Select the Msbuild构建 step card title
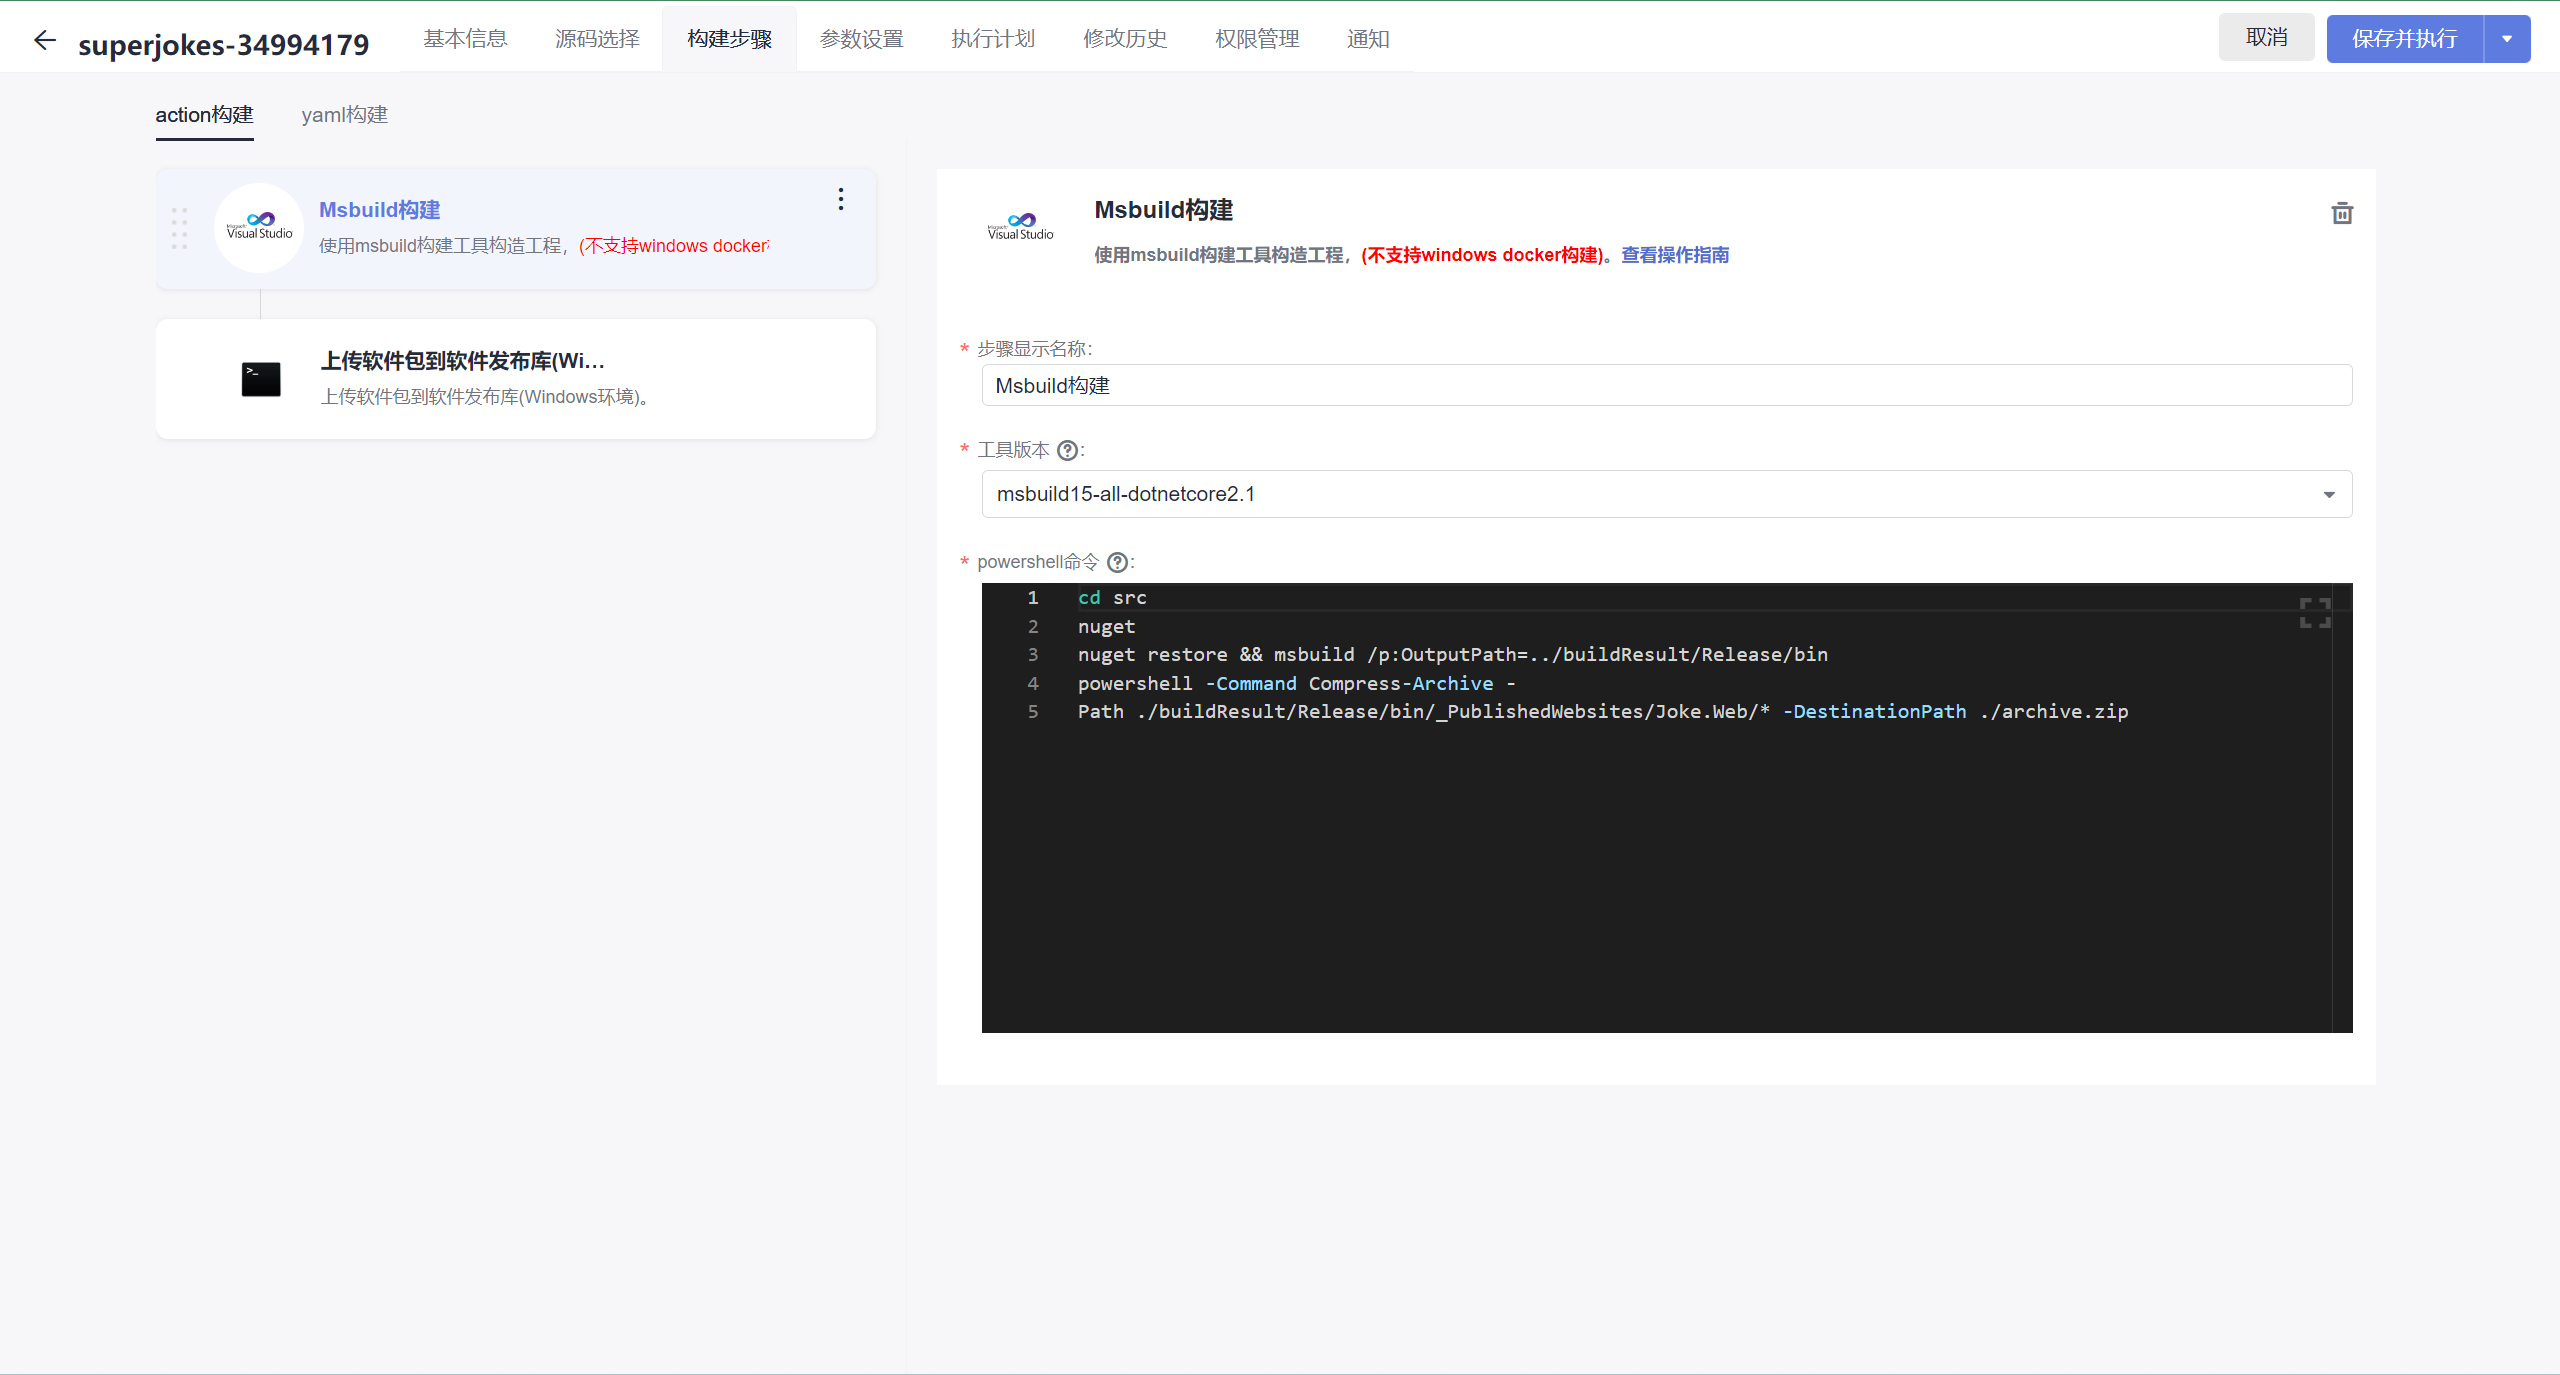Image resolution: width=2560 pixels, height=1375 pixels. pos(379,210)
